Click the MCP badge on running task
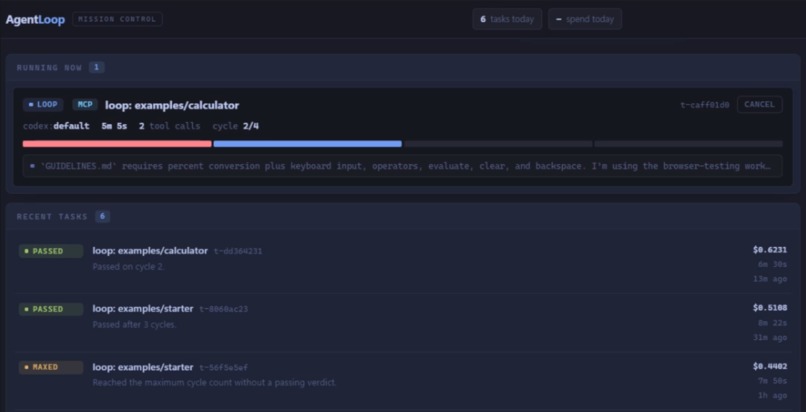Image resolution: width=806 pixels, height=412 pixels. point(85,105)
